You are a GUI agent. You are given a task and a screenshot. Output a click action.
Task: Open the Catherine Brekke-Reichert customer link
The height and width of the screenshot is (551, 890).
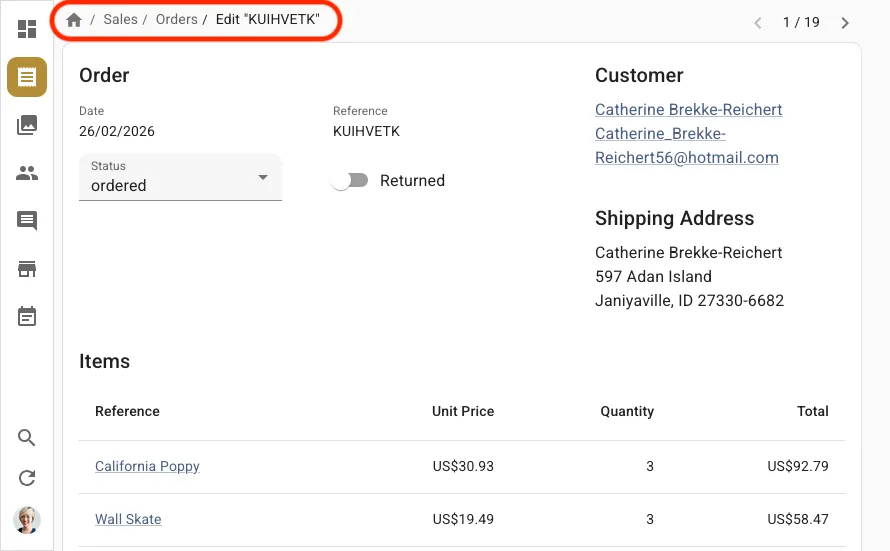click(x=688, y=110)
